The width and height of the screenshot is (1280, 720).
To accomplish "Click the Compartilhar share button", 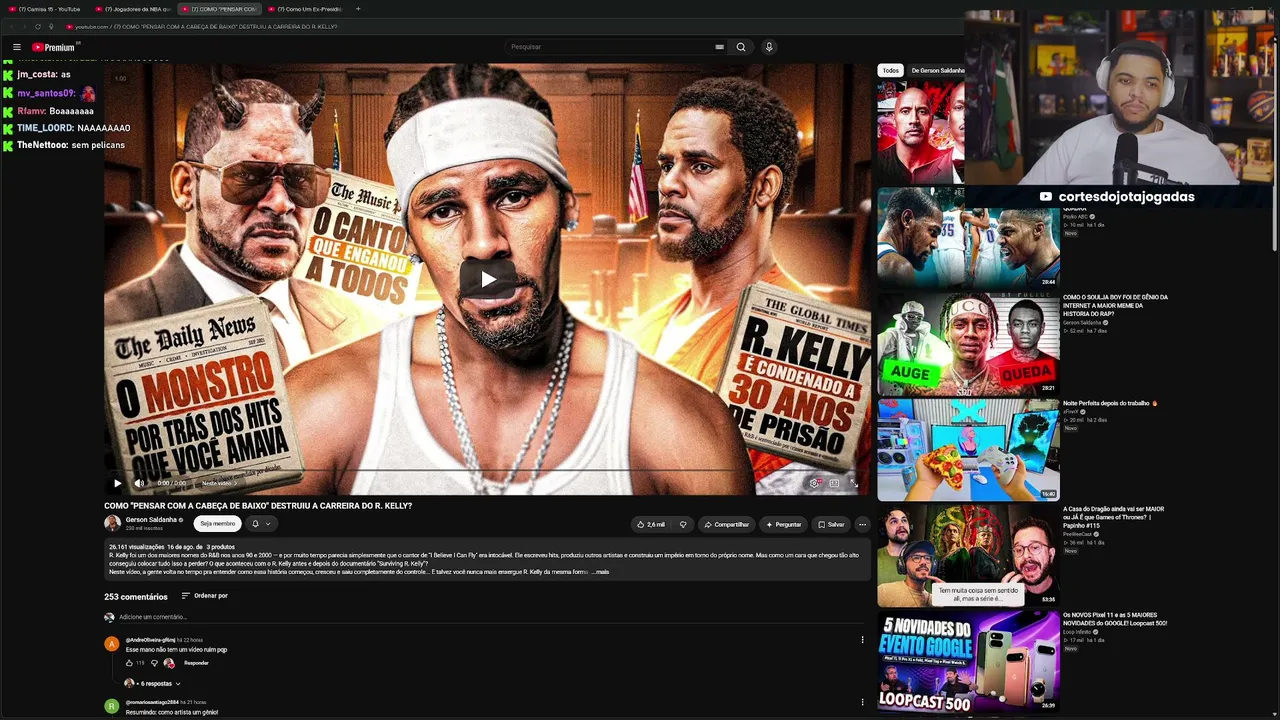I will point(726,524).
